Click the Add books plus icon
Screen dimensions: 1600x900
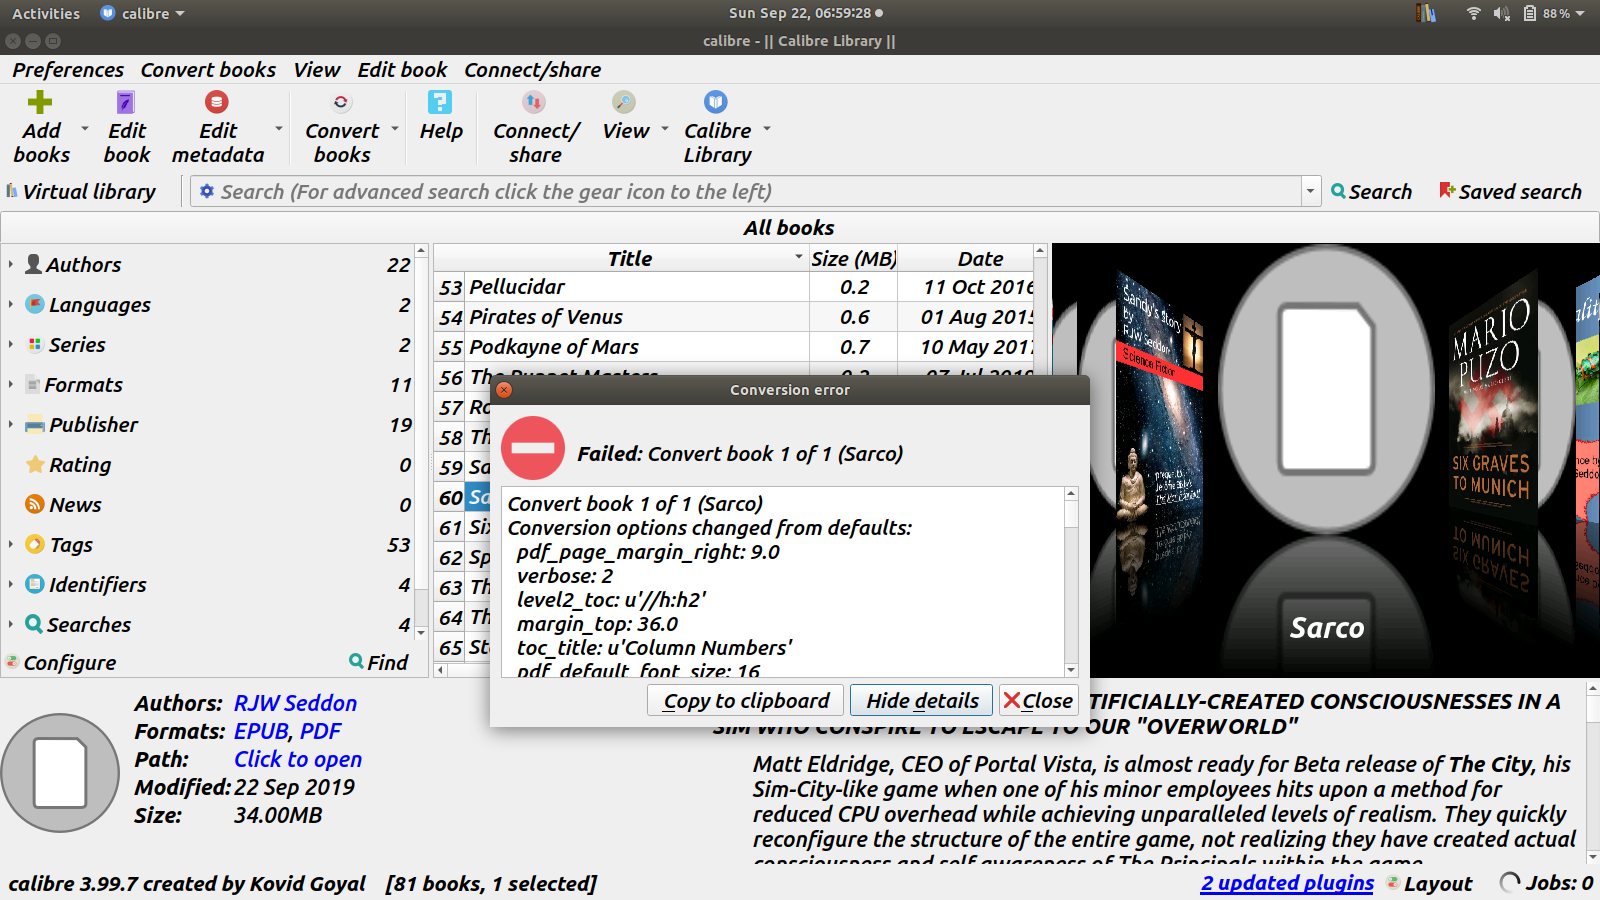(x=40, y=102)
